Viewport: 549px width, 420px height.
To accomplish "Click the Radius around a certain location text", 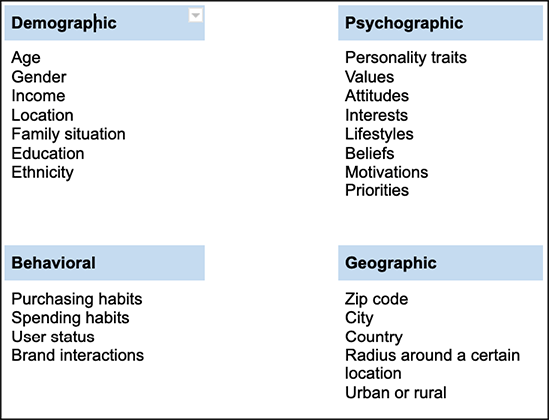I will (x=432, y=364).
